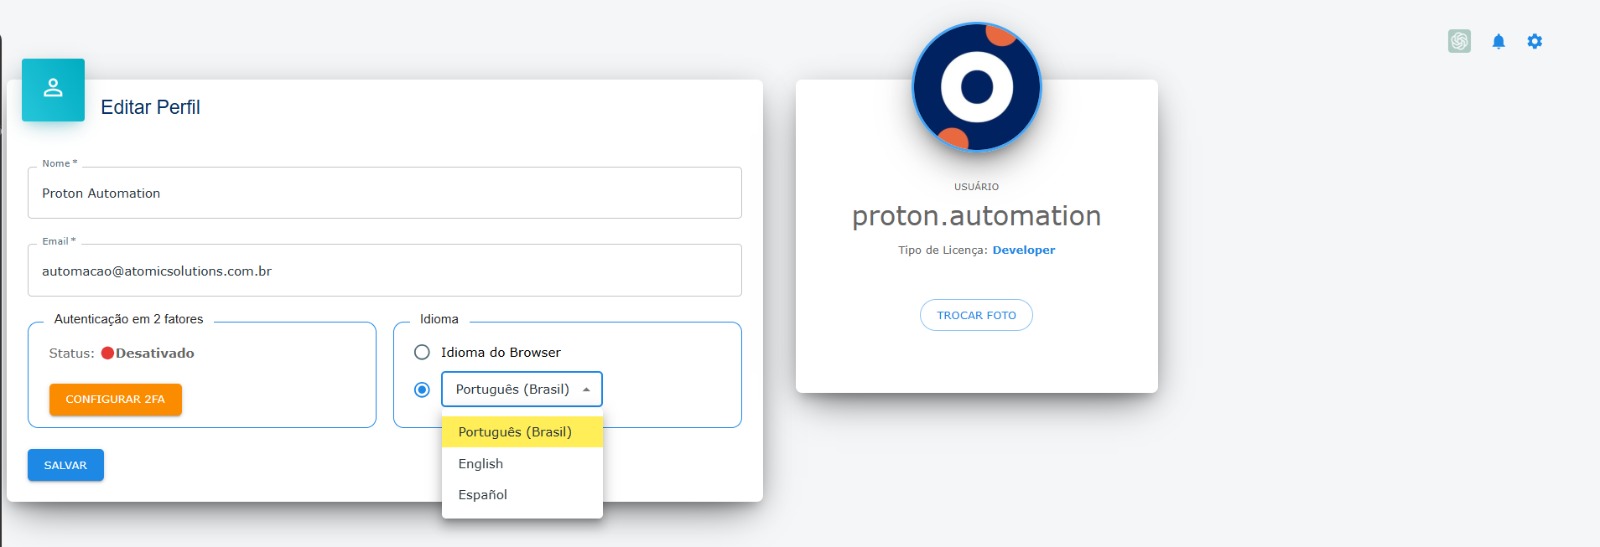Click the CONFIGURAR 2FA button
This screenshot has height=547, width=1600.
[x=115, y=399]
